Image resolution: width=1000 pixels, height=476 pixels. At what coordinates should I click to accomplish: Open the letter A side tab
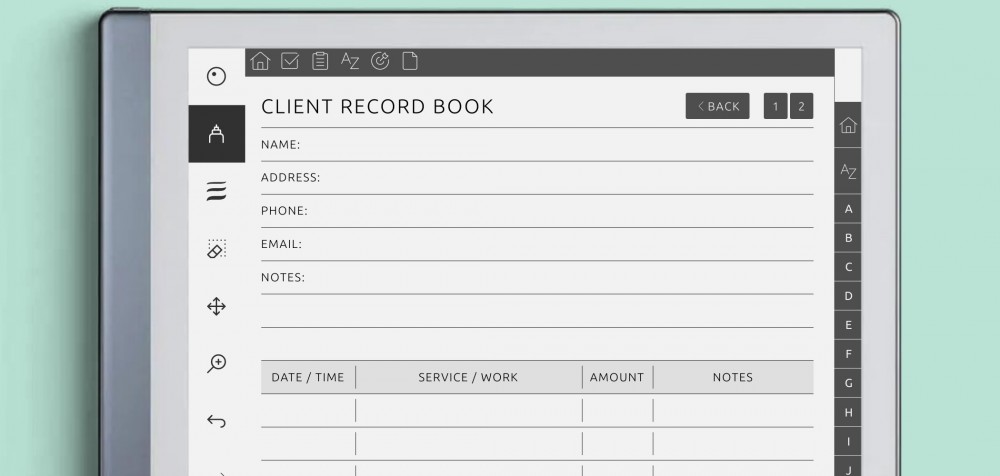pos(848,209)
